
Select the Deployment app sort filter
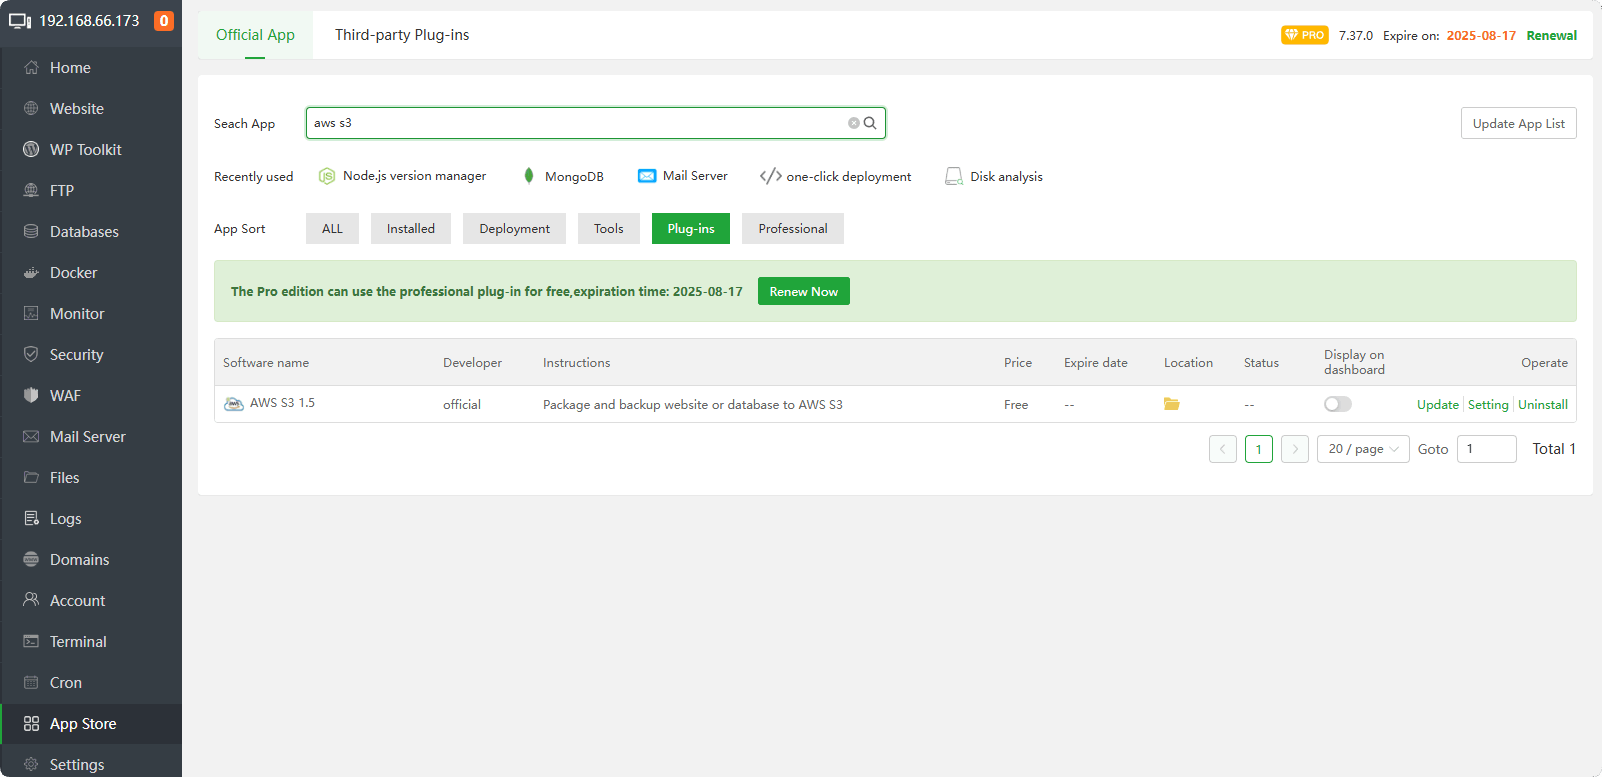[515, 229]
